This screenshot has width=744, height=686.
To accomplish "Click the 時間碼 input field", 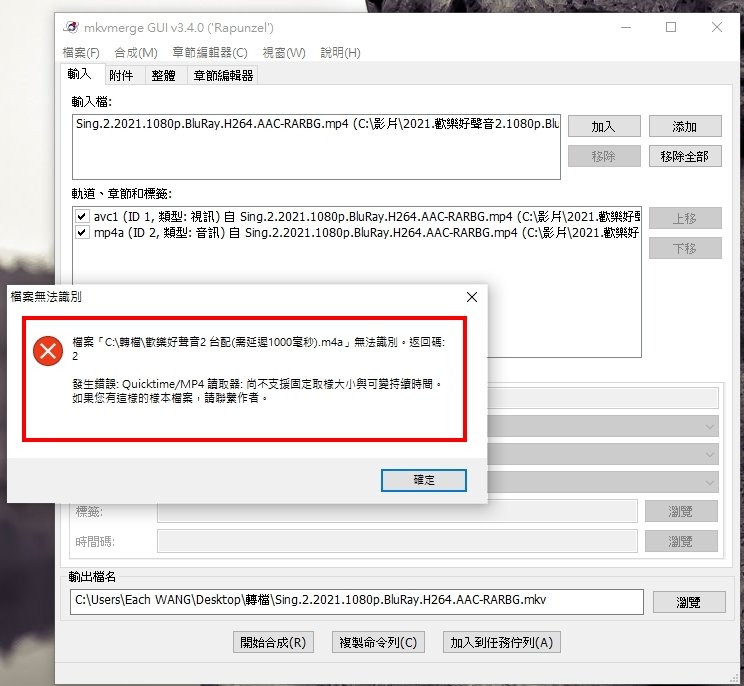I will tap(397, 541).
